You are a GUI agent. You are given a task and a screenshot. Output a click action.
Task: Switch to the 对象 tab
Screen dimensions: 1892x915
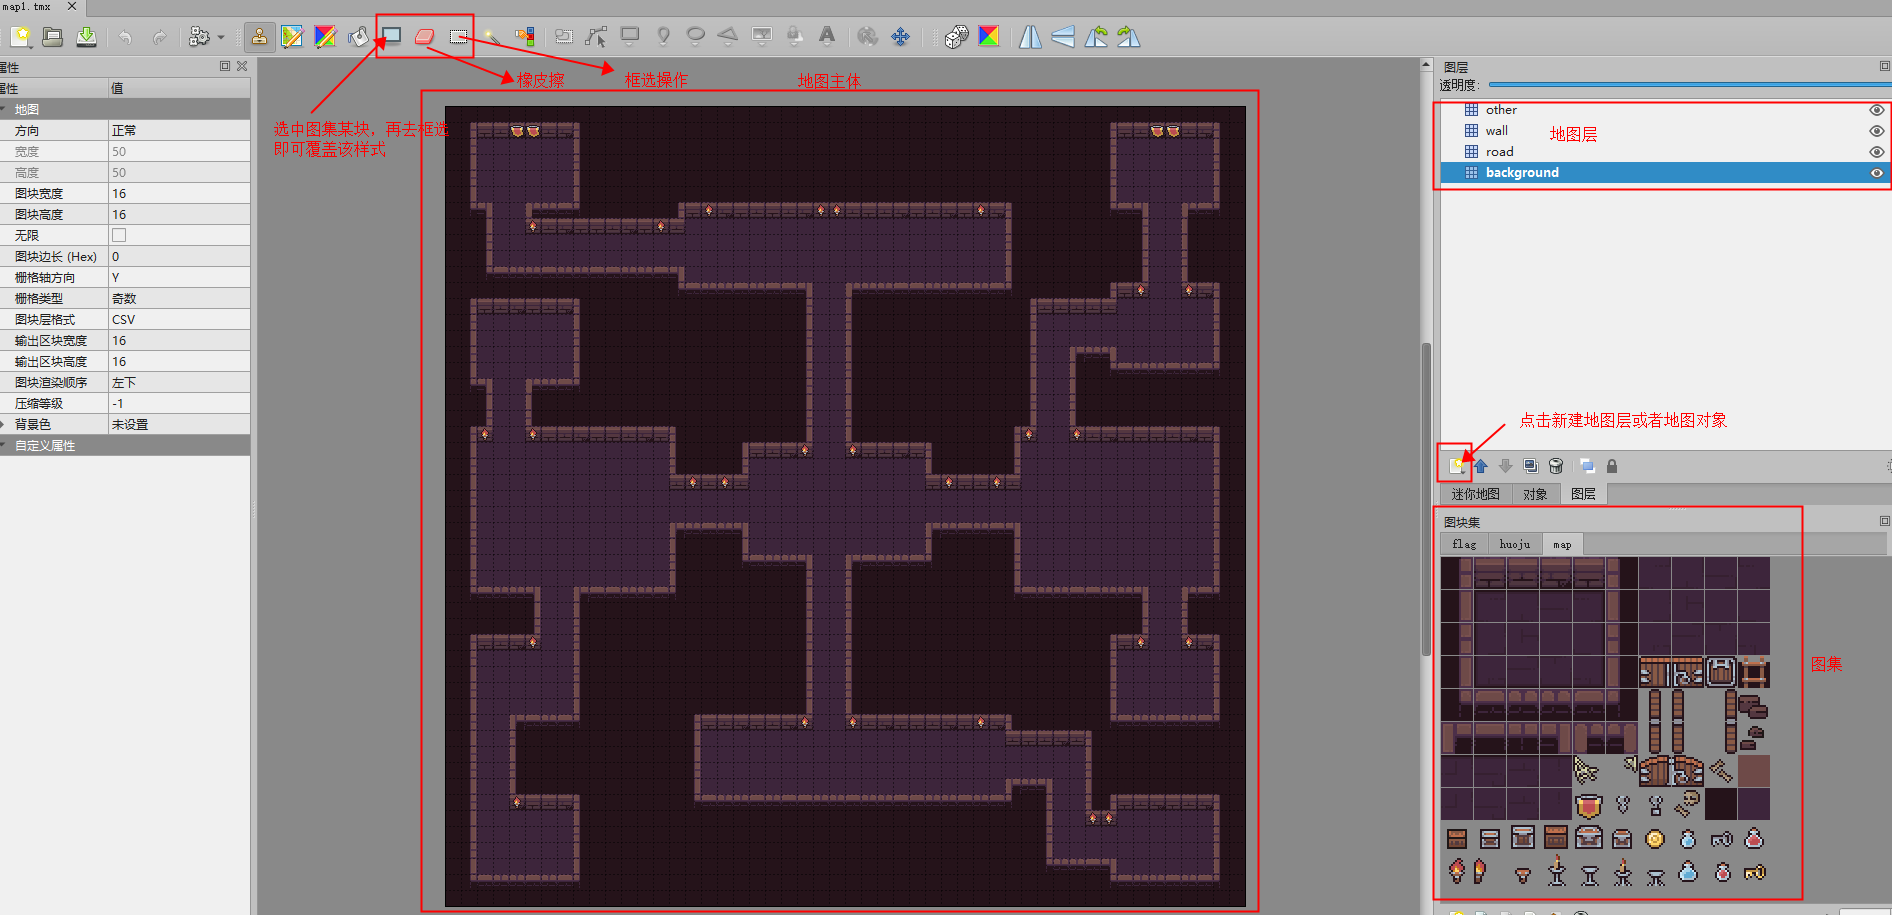pyautogui.click(x=1536, y=493)
